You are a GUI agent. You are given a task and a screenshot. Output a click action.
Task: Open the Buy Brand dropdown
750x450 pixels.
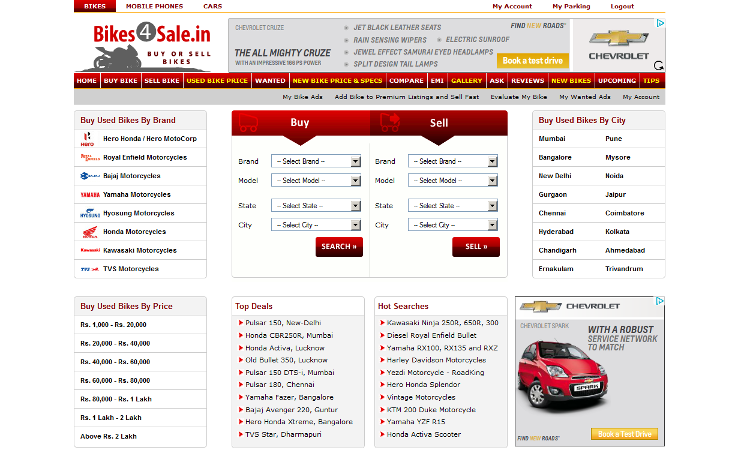[x=316, y=161]
